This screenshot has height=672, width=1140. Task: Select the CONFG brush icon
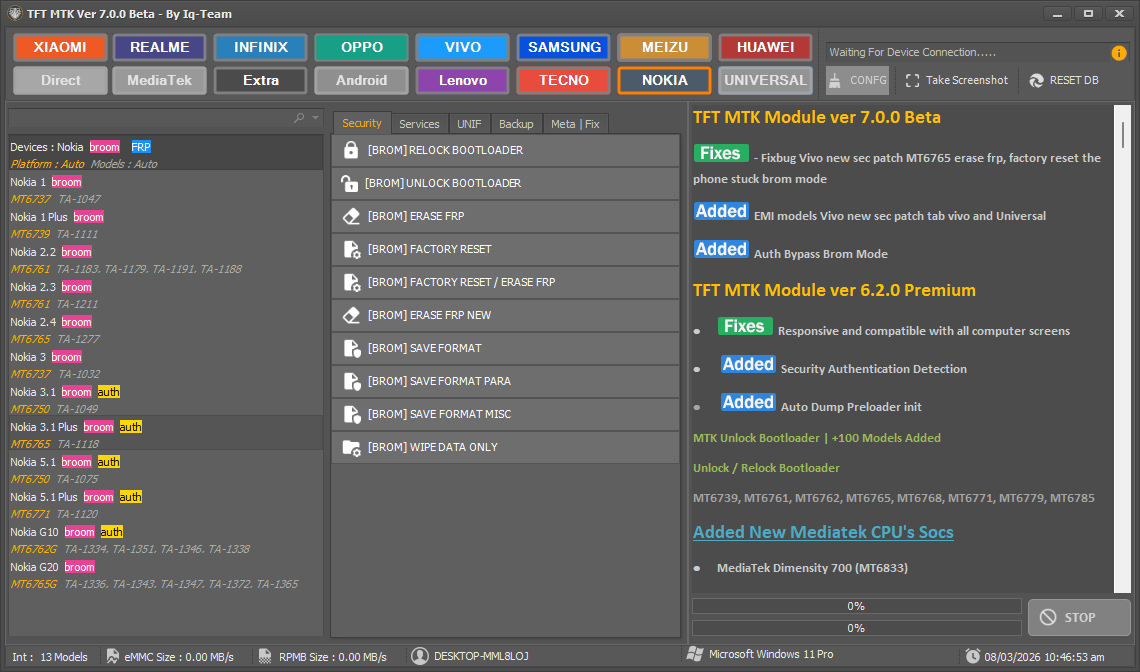[x=837, y=80]
